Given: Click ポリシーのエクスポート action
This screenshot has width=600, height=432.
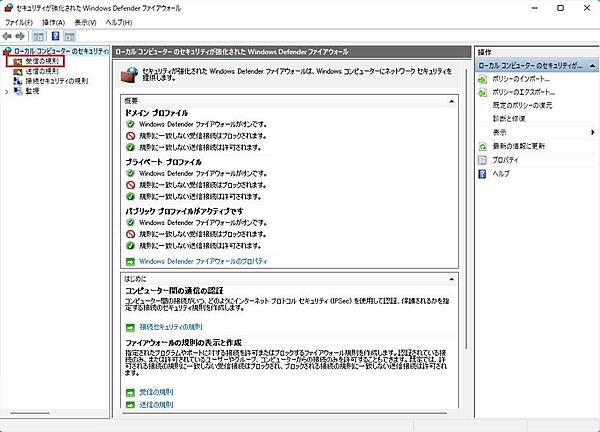Looking at the screenshot, I should tap(523, 92).
